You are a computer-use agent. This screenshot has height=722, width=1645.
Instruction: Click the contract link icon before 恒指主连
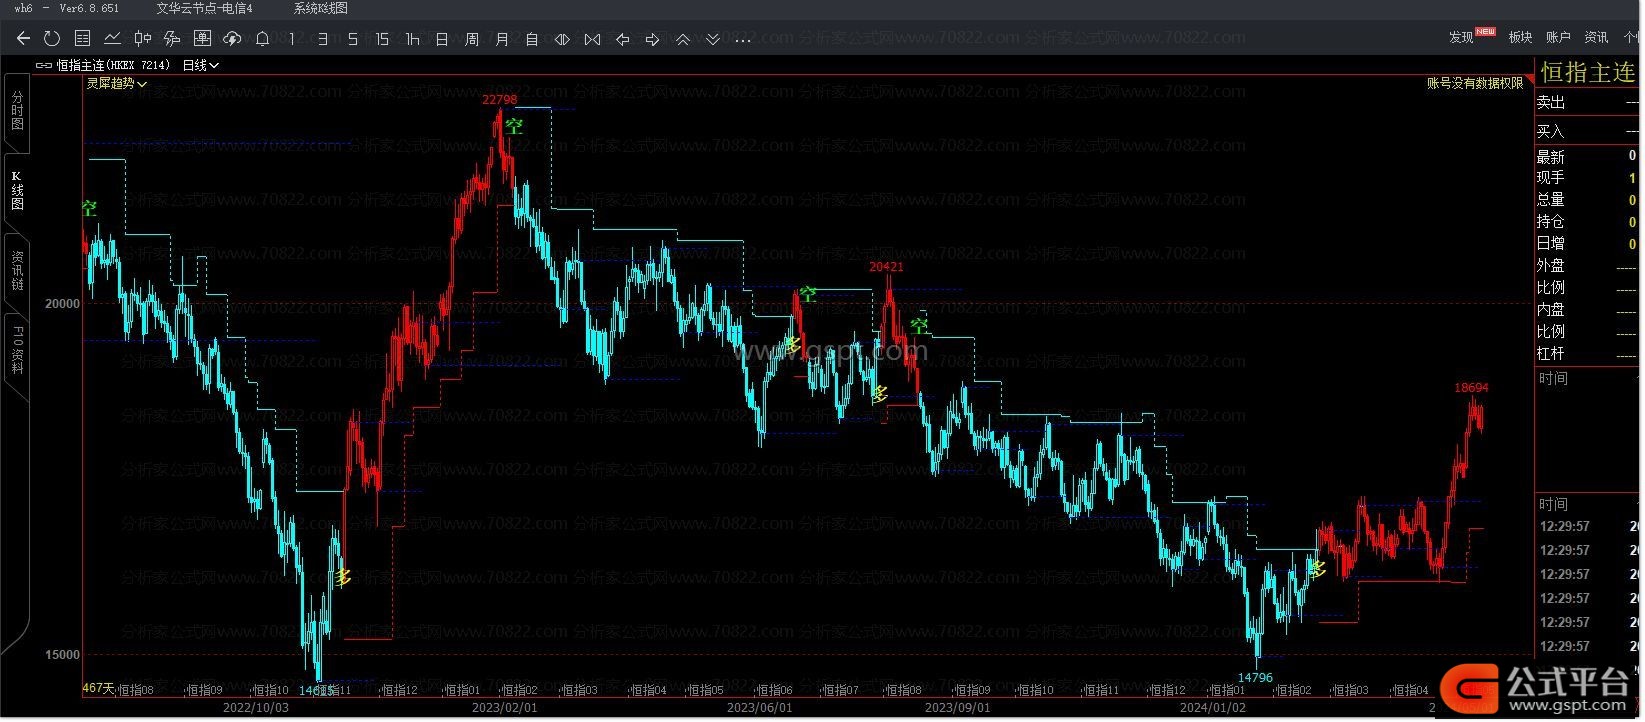coord(43,65)
